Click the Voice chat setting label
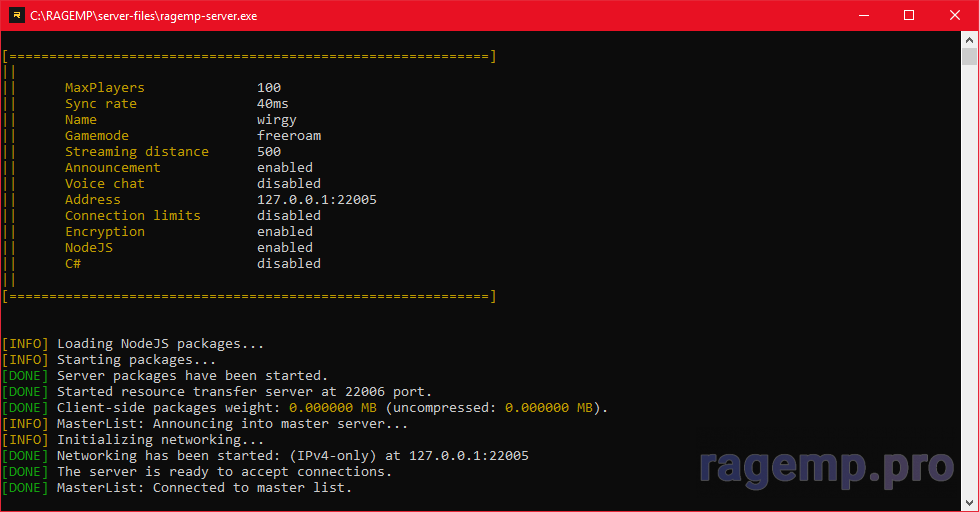979x512 pixels. [x=104, y=184]
